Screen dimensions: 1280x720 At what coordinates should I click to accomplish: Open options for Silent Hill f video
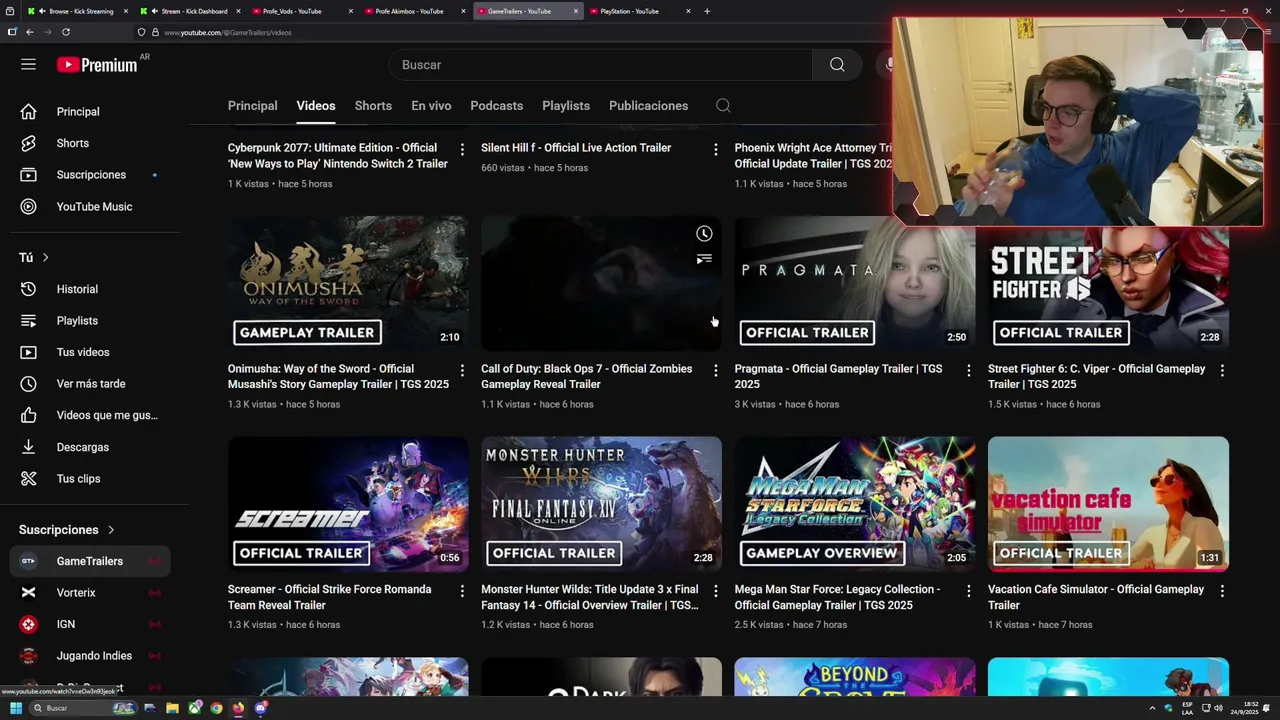point(715,149)
